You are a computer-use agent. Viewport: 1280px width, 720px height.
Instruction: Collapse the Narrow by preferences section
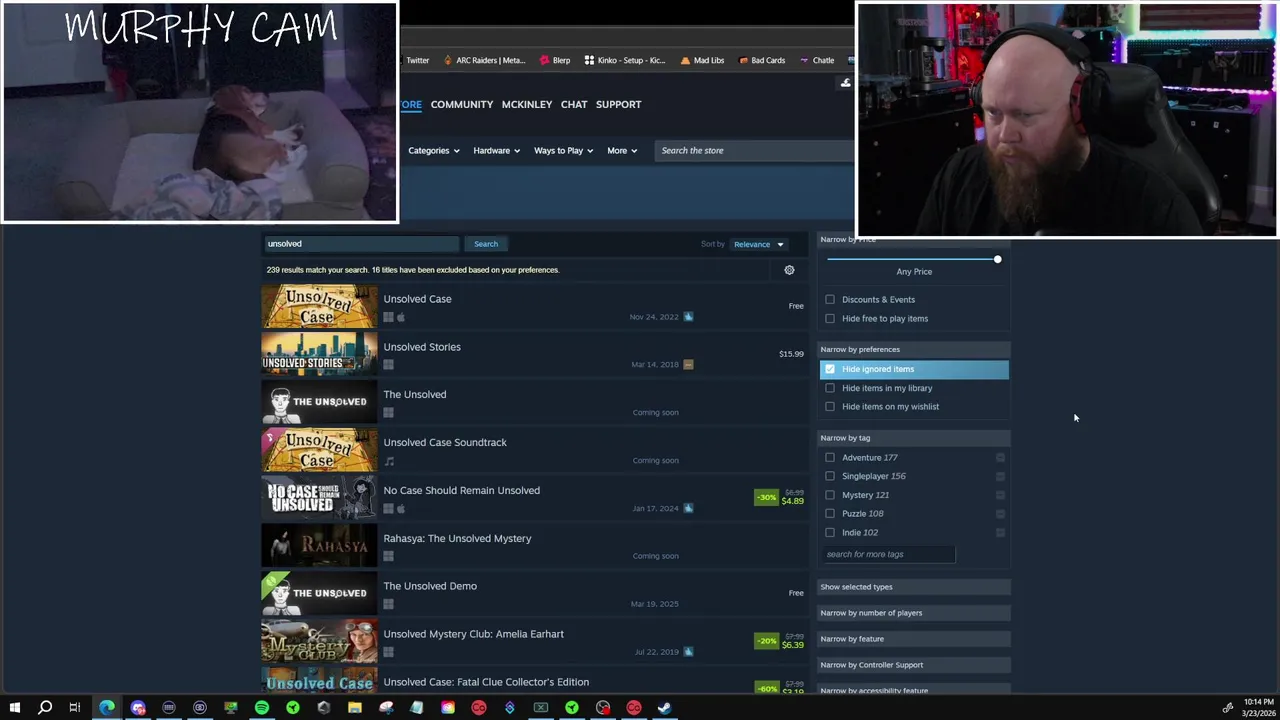point(914,350)
